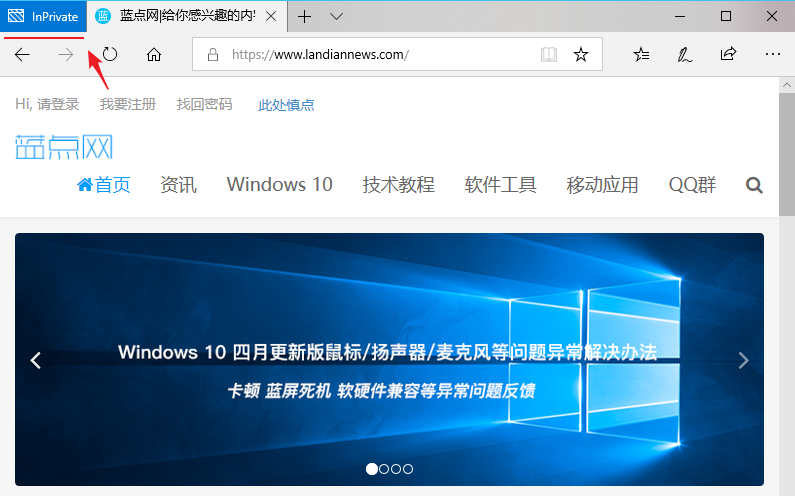The height and width of the screenshot is (496, 795).
Task: Close the 蓝点网 tab
Action: click(x=271, y=17)
